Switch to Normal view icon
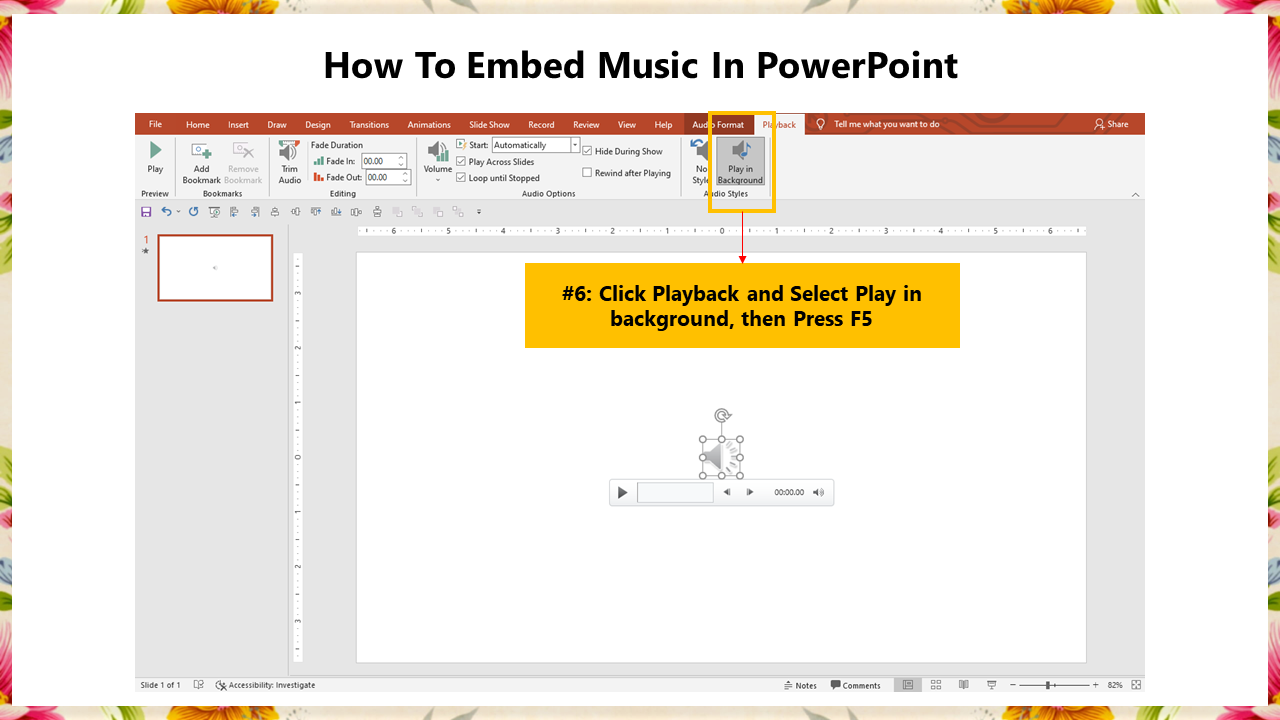Image resolution: width=1280 pixels, height=720 pixels. 908,685
